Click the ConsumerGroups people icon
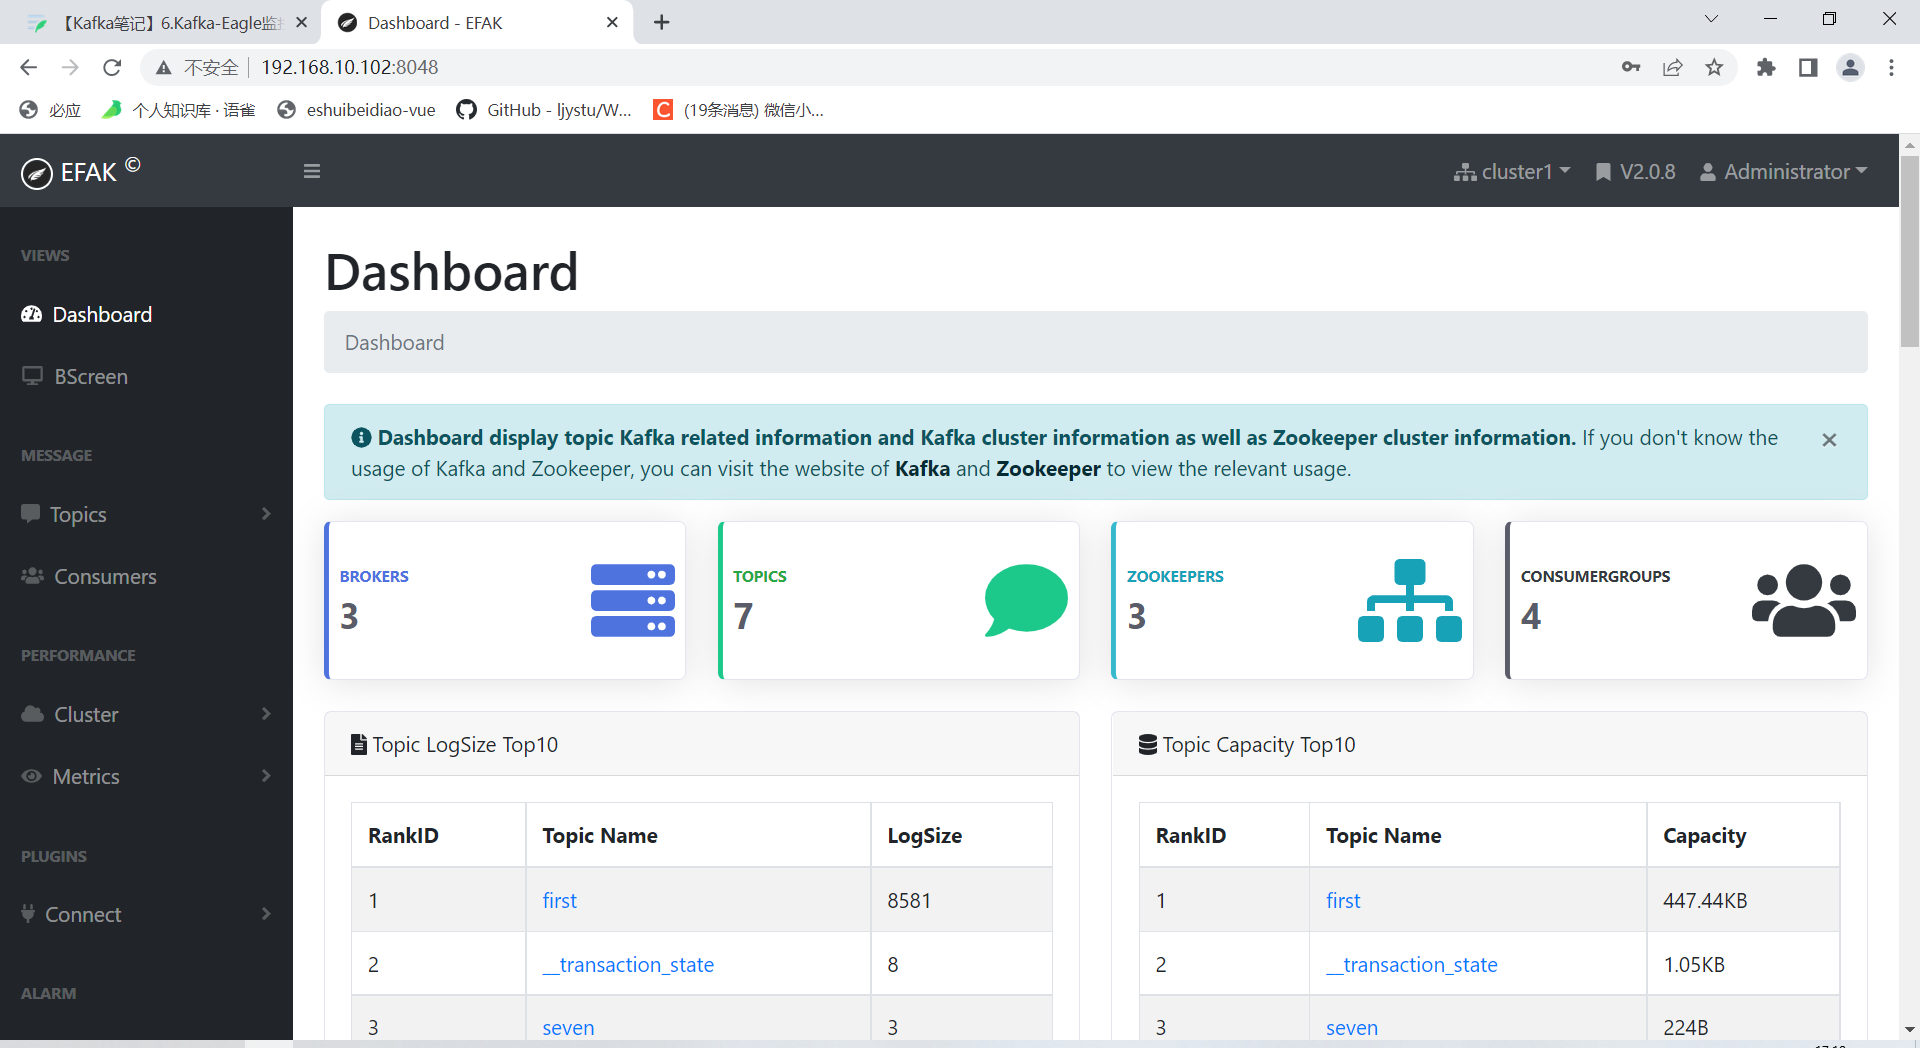This screenshot has height=1048, width=1920. [x=1804, y=601]
